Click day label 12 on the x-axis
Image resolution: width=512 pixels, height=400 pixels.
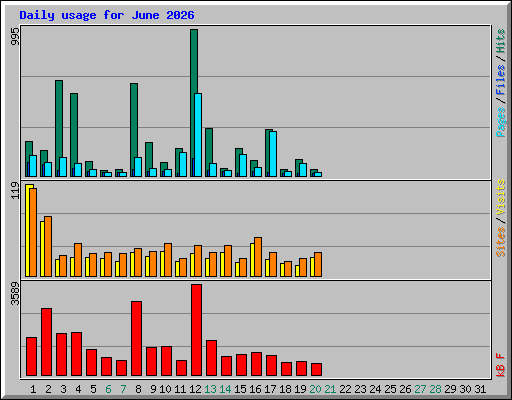tap(195, 389)
